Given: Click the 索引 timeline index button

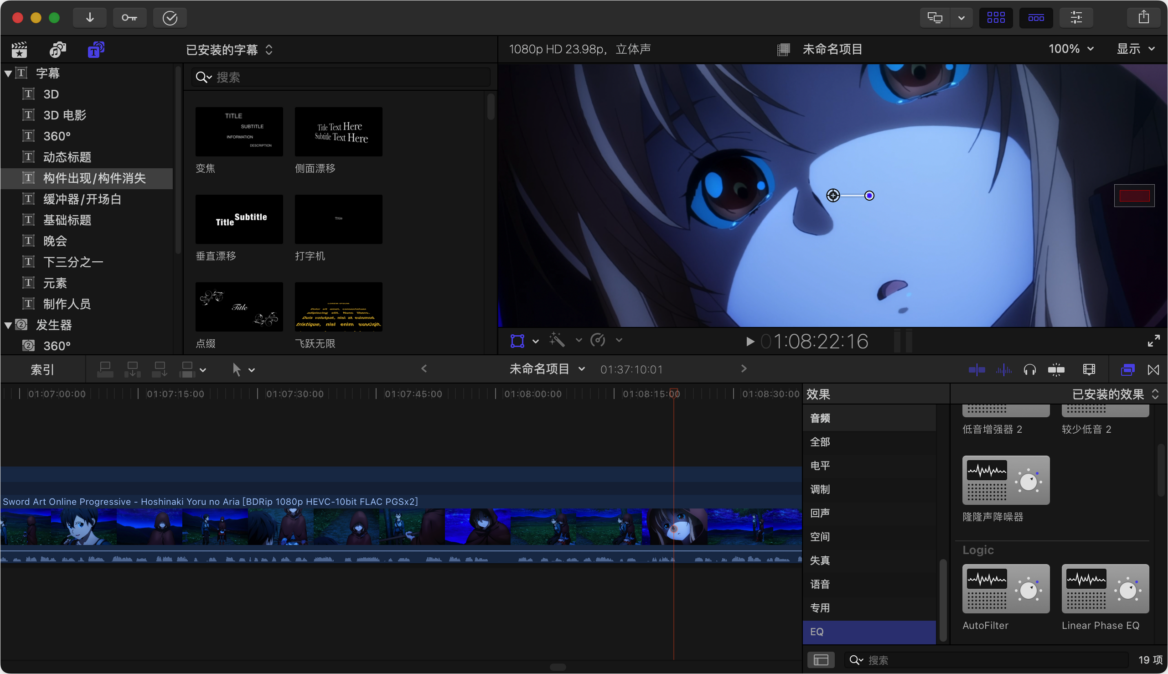Looking at the screenshot, I should [42, 369].
